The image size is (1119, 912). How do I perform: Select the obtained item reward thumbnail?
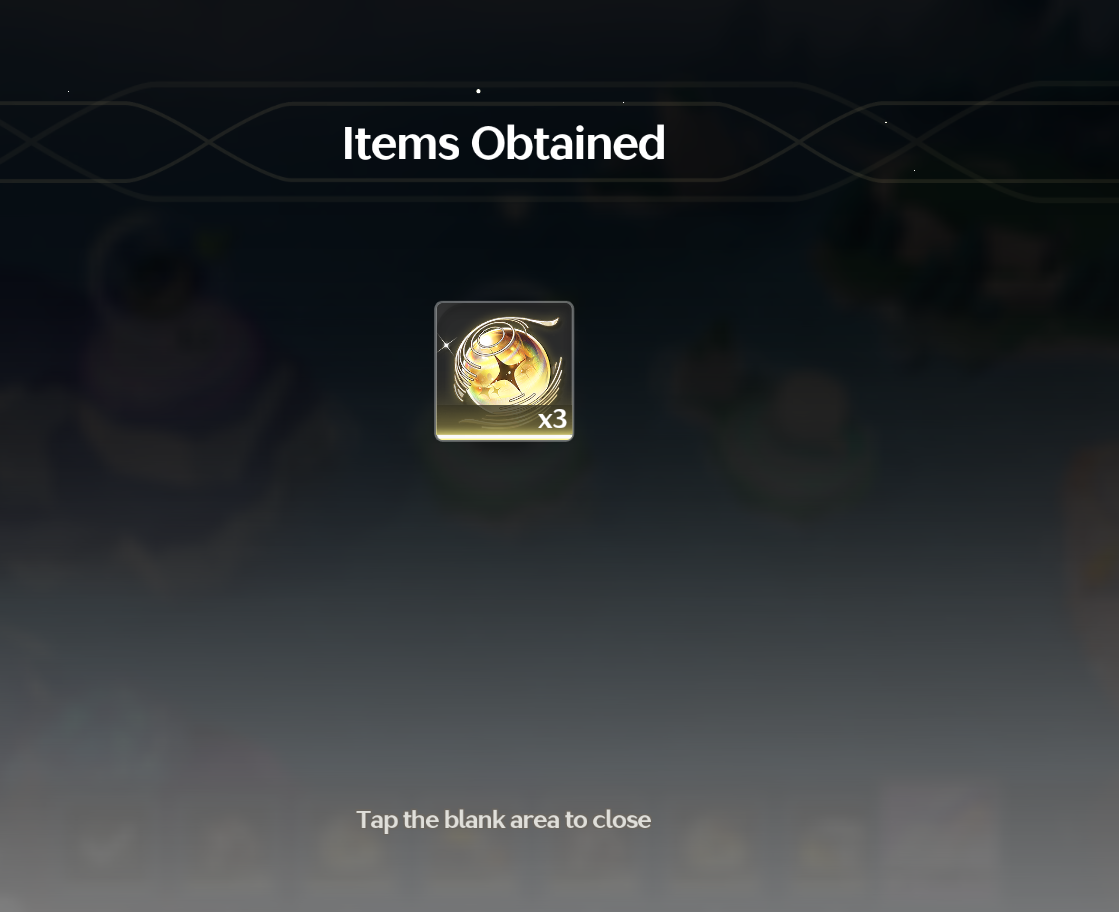pyautogui.click(x=504, y=371)
